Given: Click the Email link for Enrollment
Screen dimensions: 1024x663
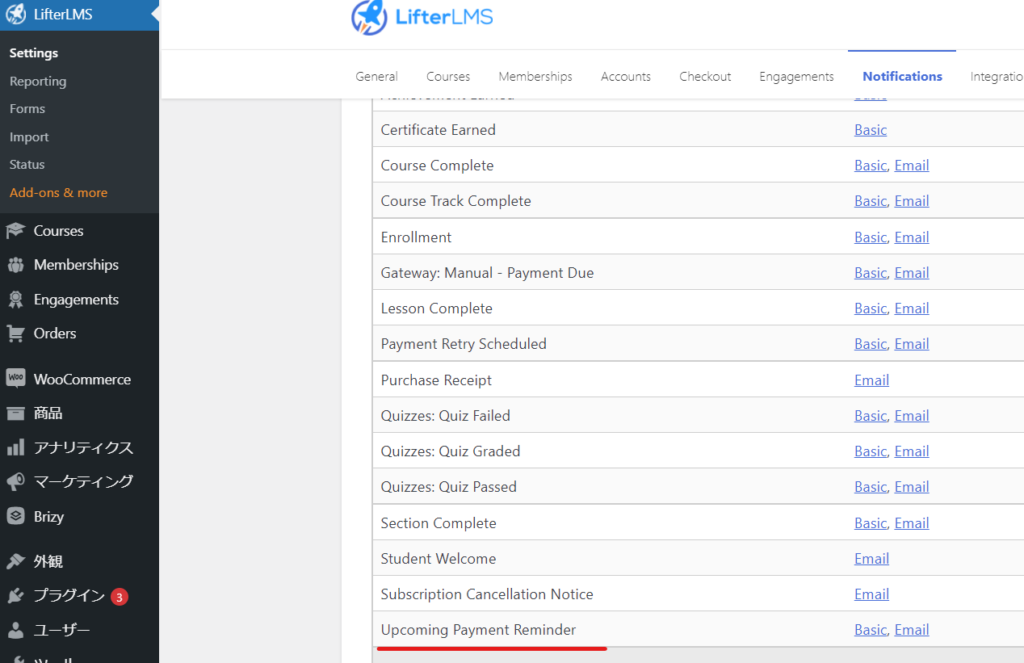Looking at the screenshot, I should click(912, 237).
